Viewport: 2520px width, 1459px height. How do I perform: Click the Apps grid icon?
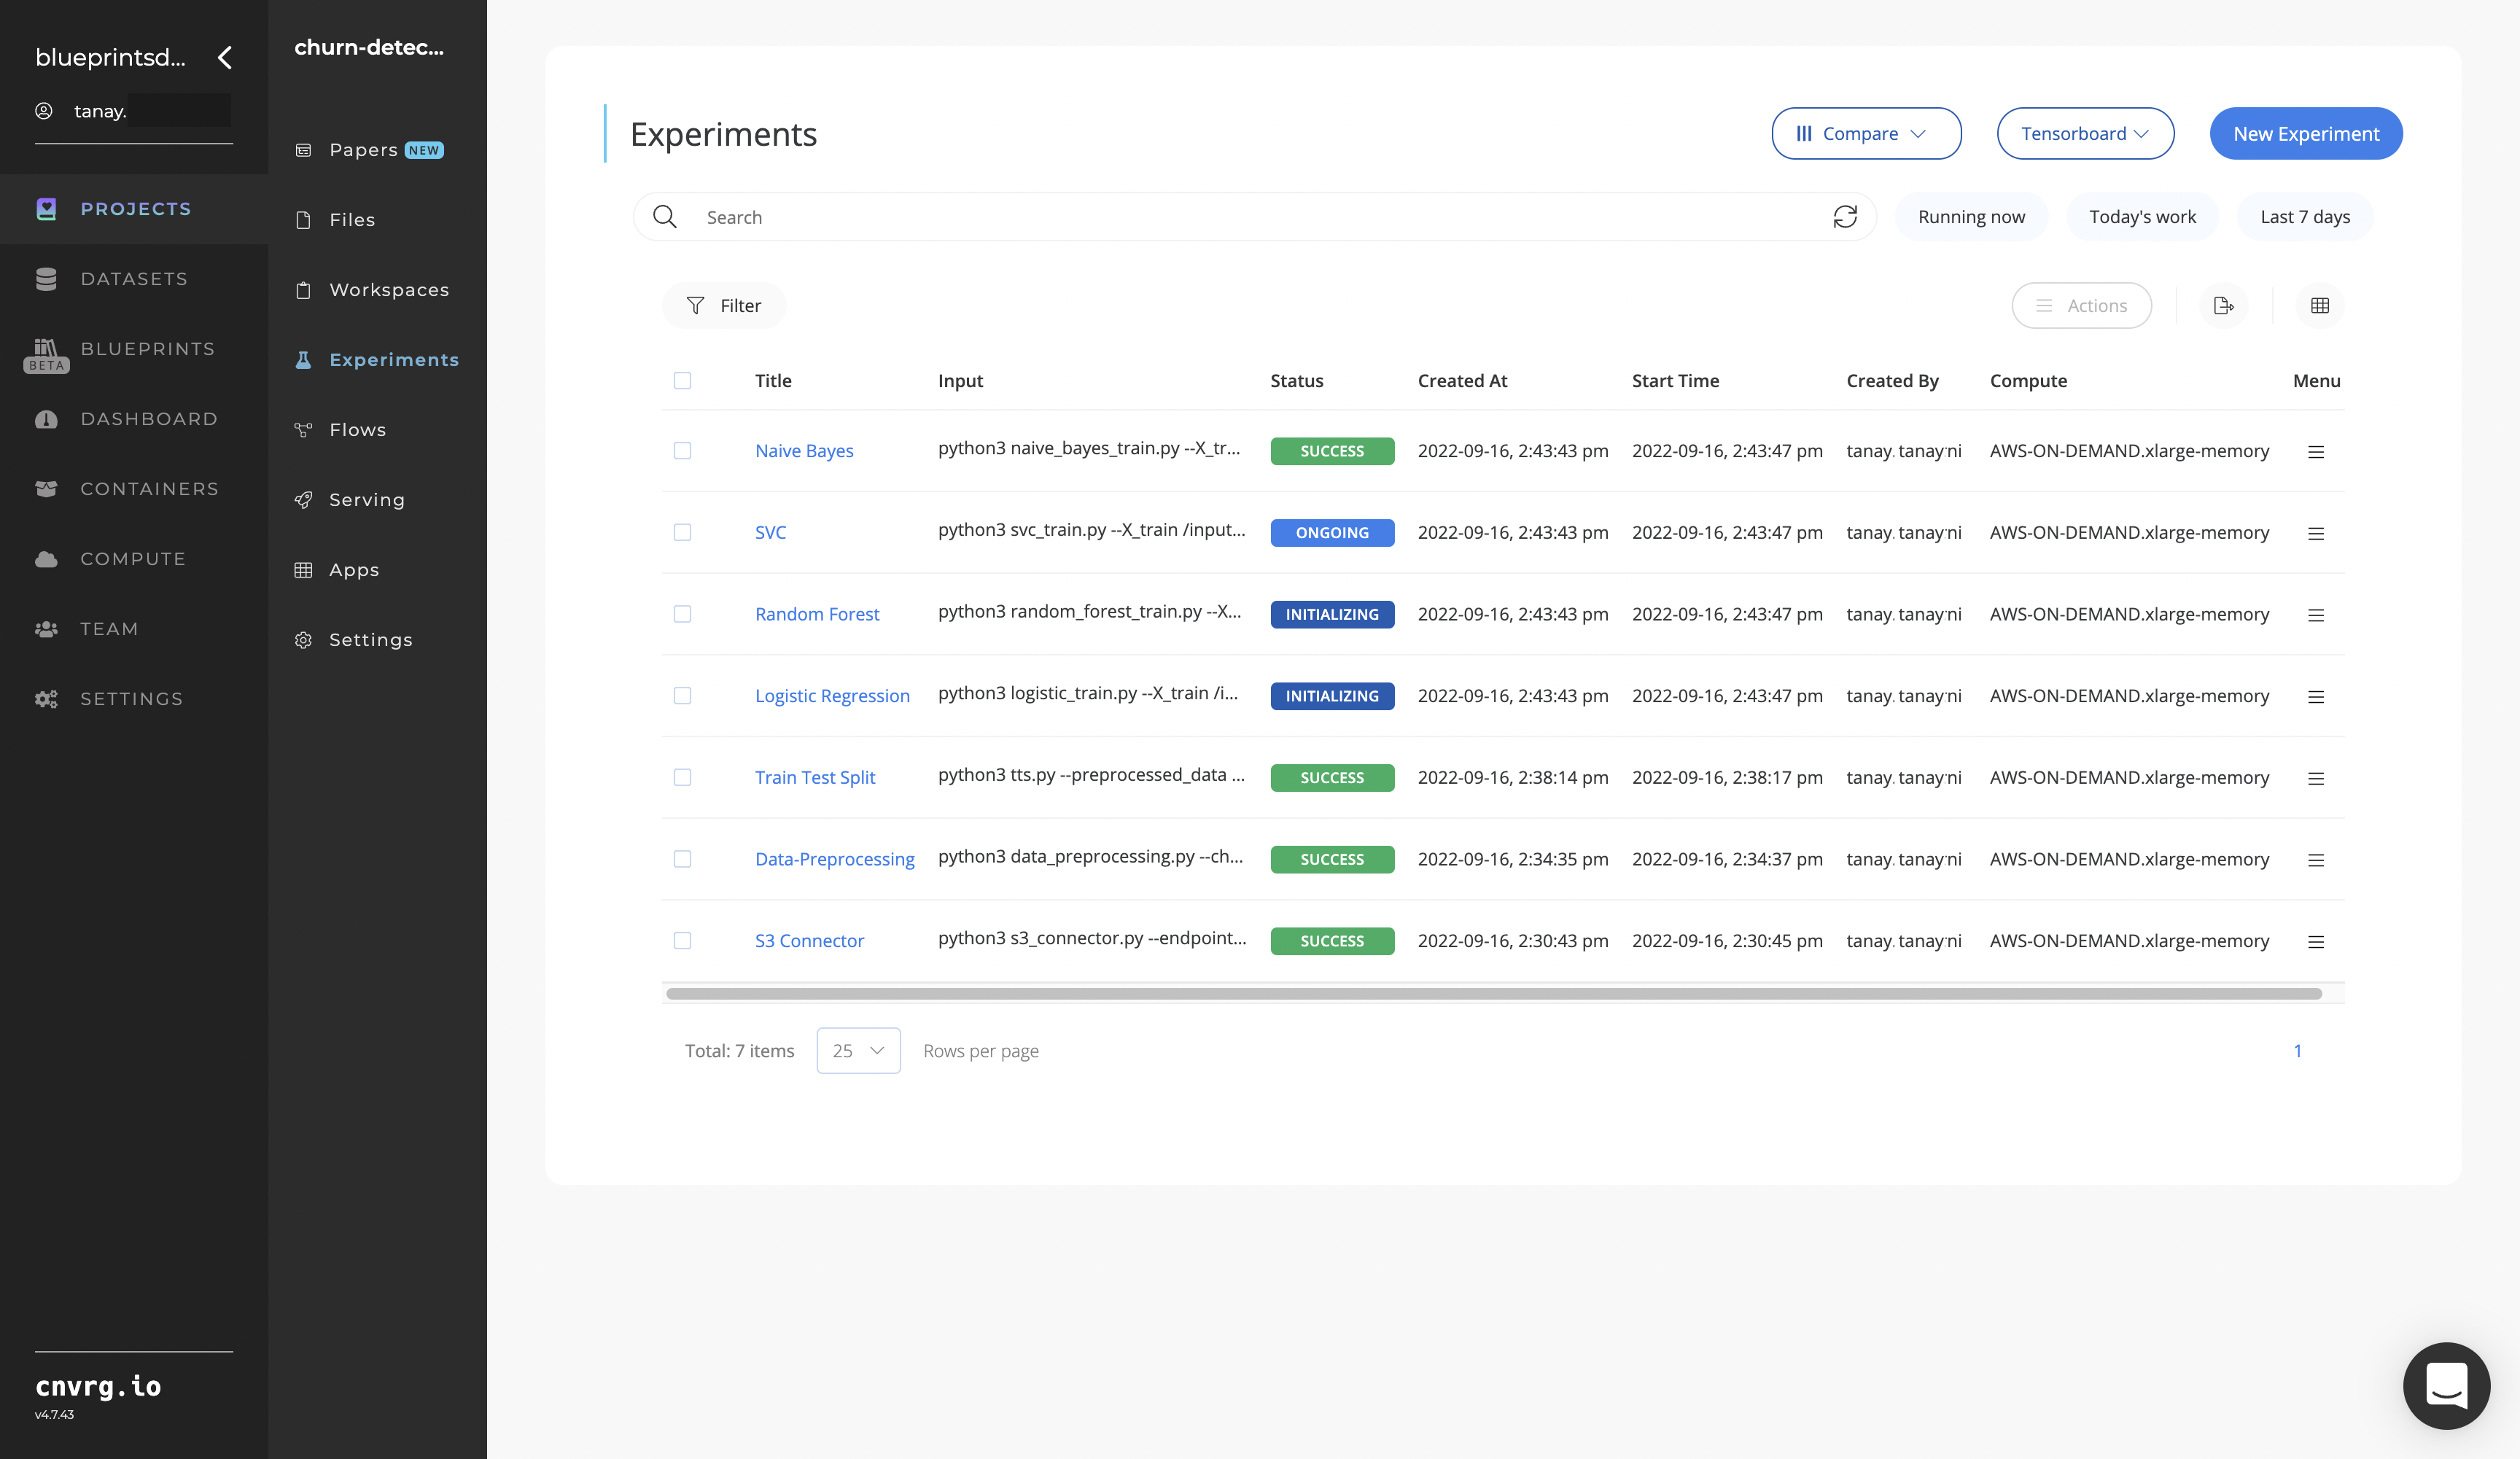303,570
